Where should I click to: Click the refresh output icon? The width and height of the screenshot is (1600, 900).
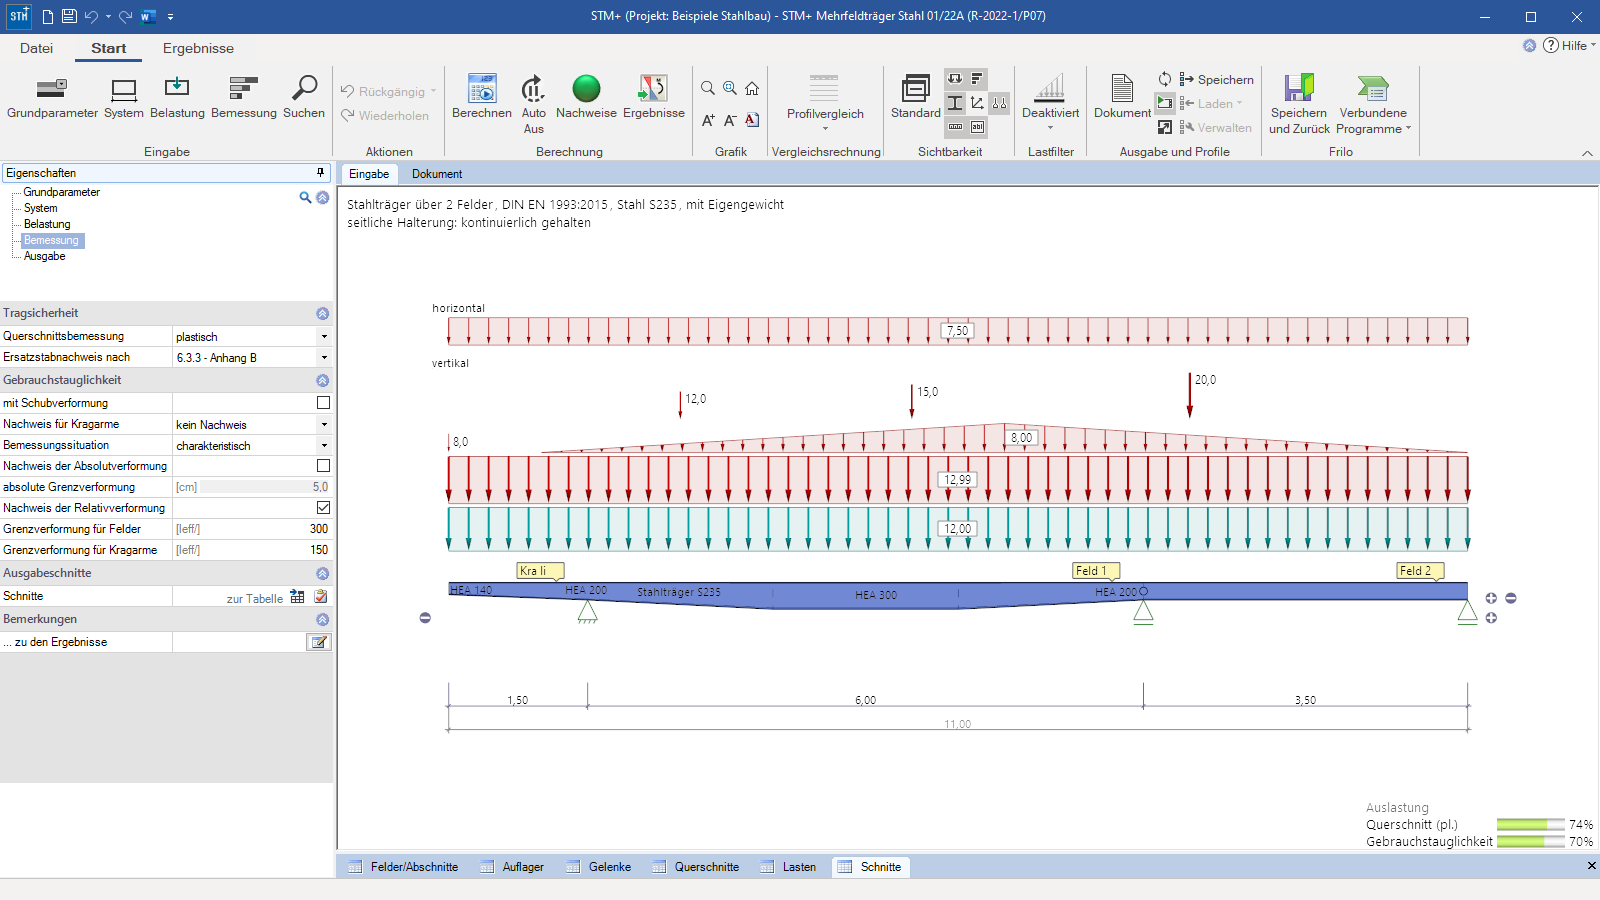click(x=1165, y=79)
